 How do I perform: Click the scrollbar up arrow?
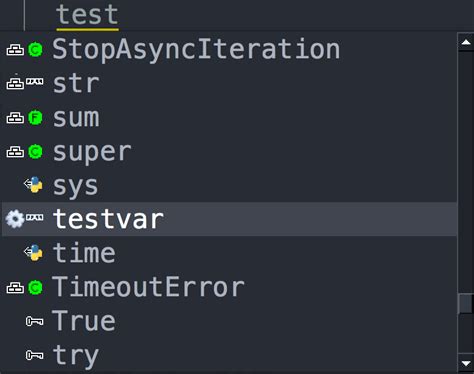click(x=466, y=42)
